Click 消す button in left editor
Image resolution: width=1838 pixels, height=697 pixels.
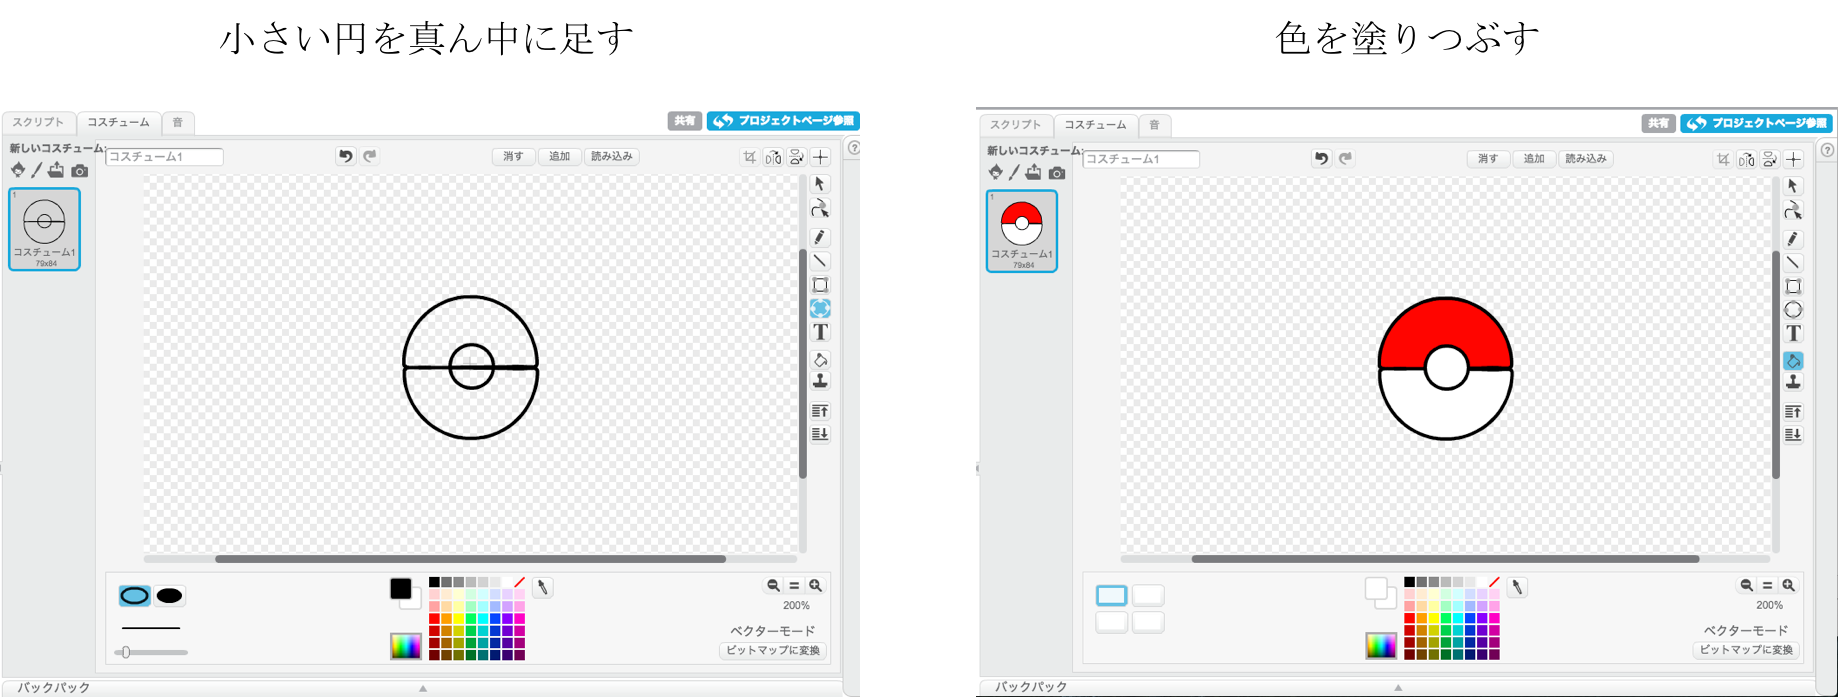coord(513,157)
